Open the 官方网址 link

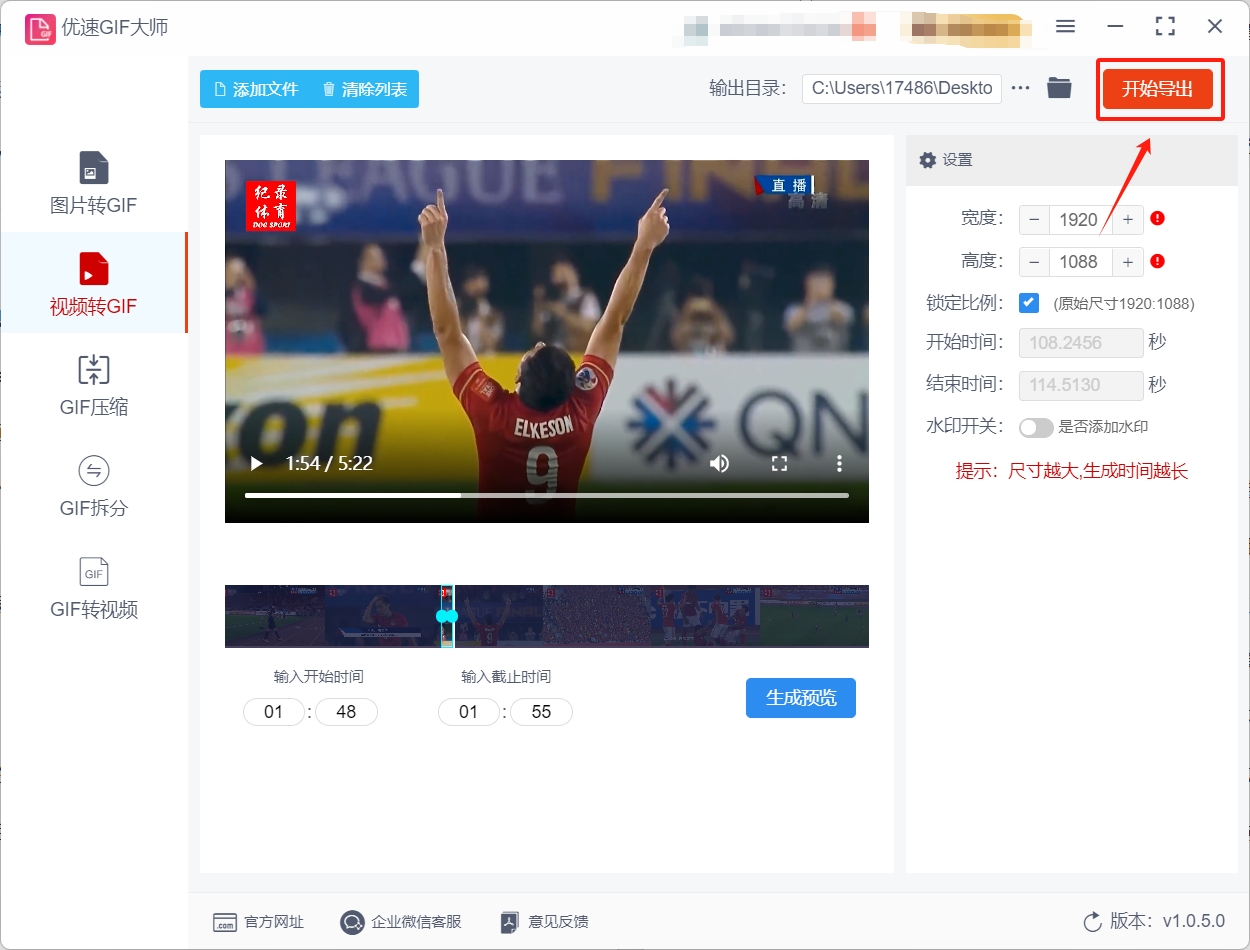pos(258,922)
